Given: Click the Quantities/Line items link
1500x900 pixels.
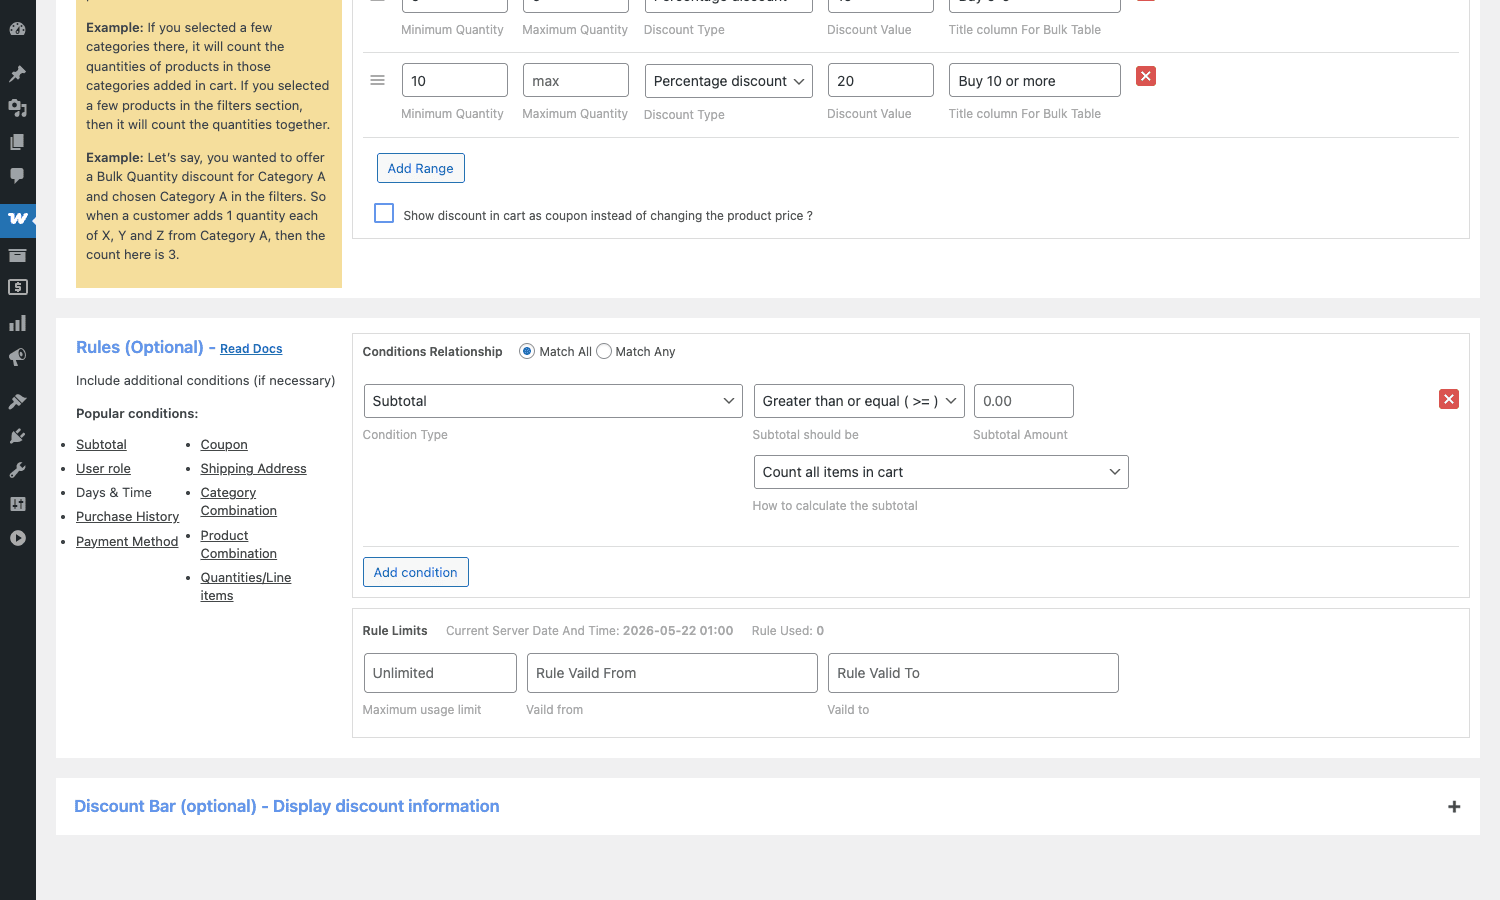Looking at the screenshot, I should coord(245,587).
